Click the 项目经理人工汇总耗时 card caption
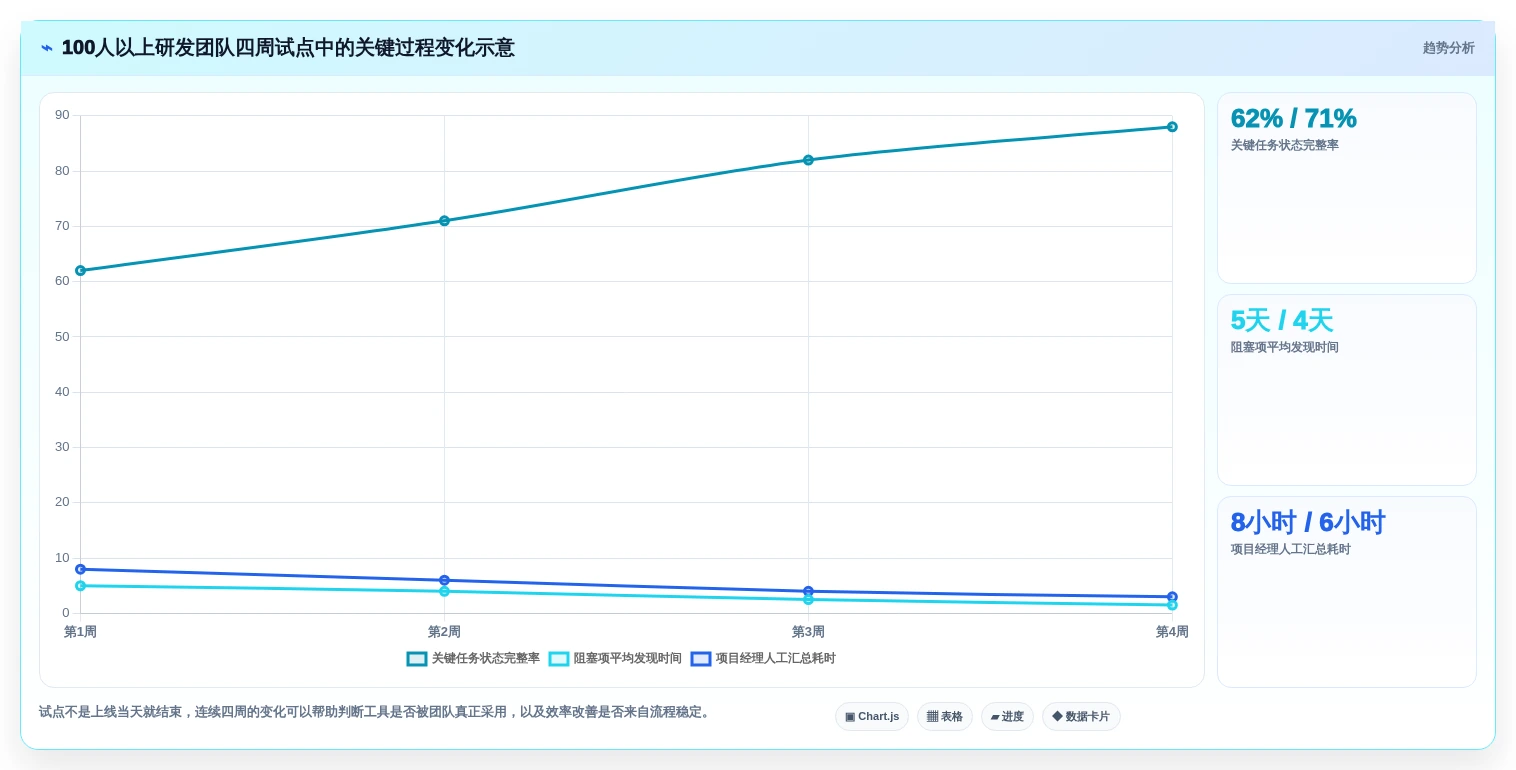This screenshot has width=1516, height=770. coord(1290,549)
